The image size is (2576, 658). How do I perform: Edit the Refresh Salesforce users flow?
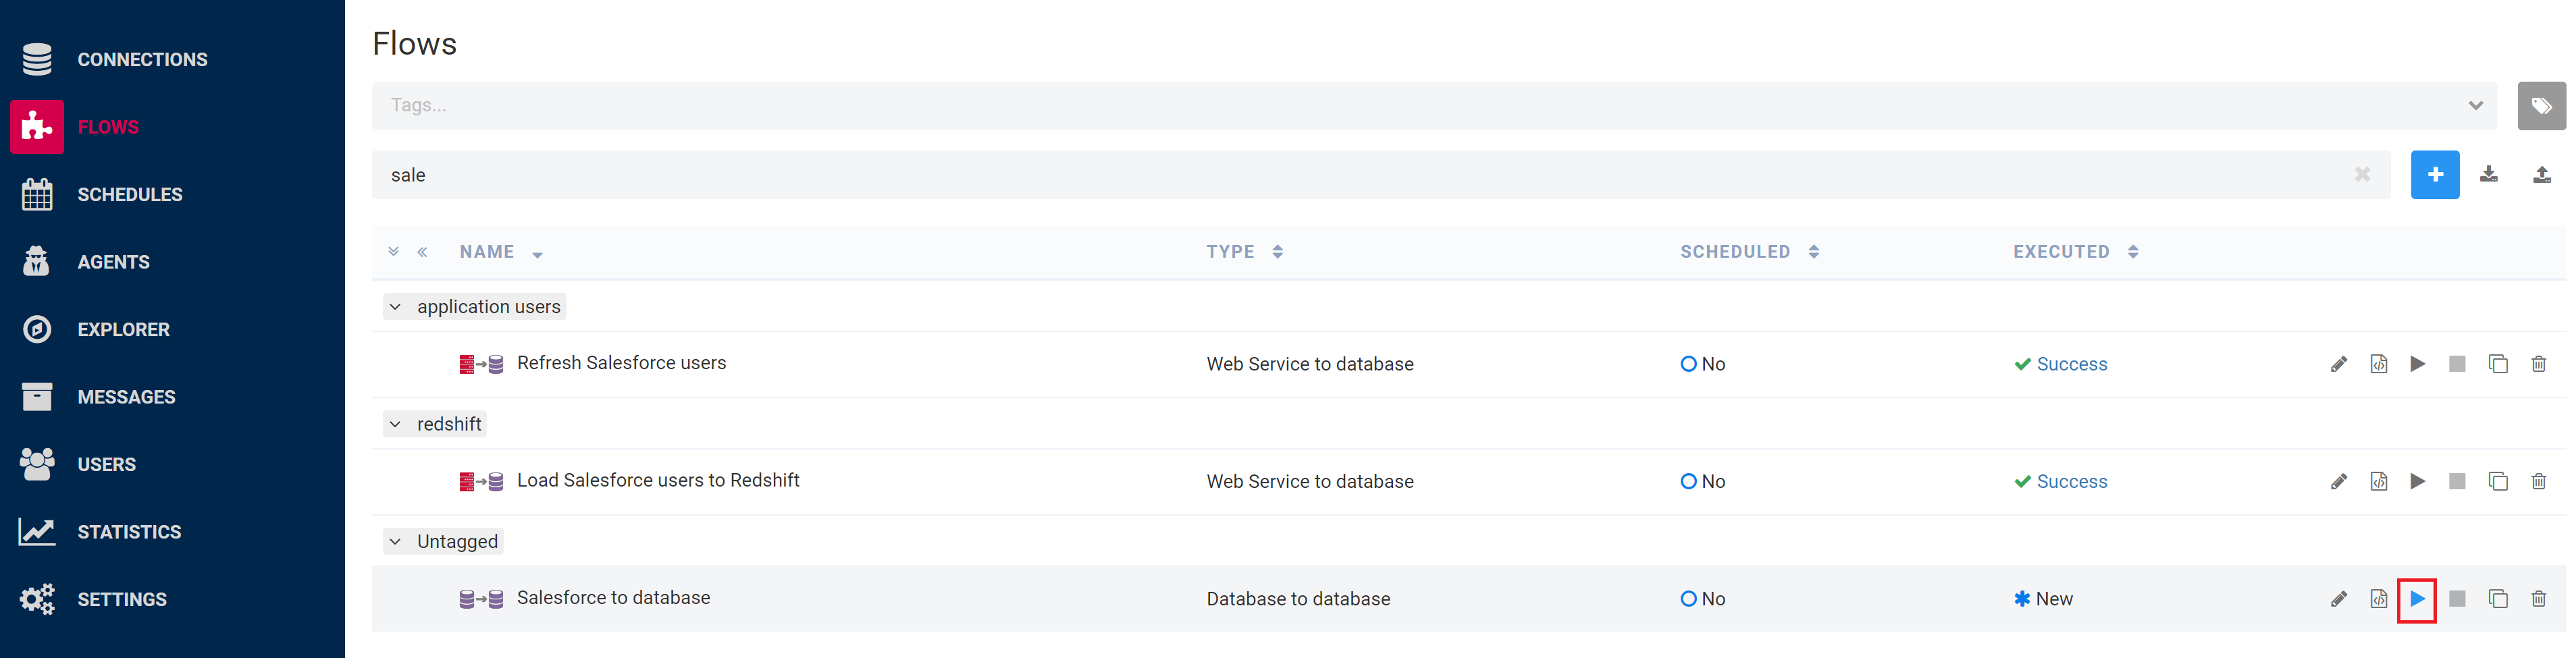2338,364
